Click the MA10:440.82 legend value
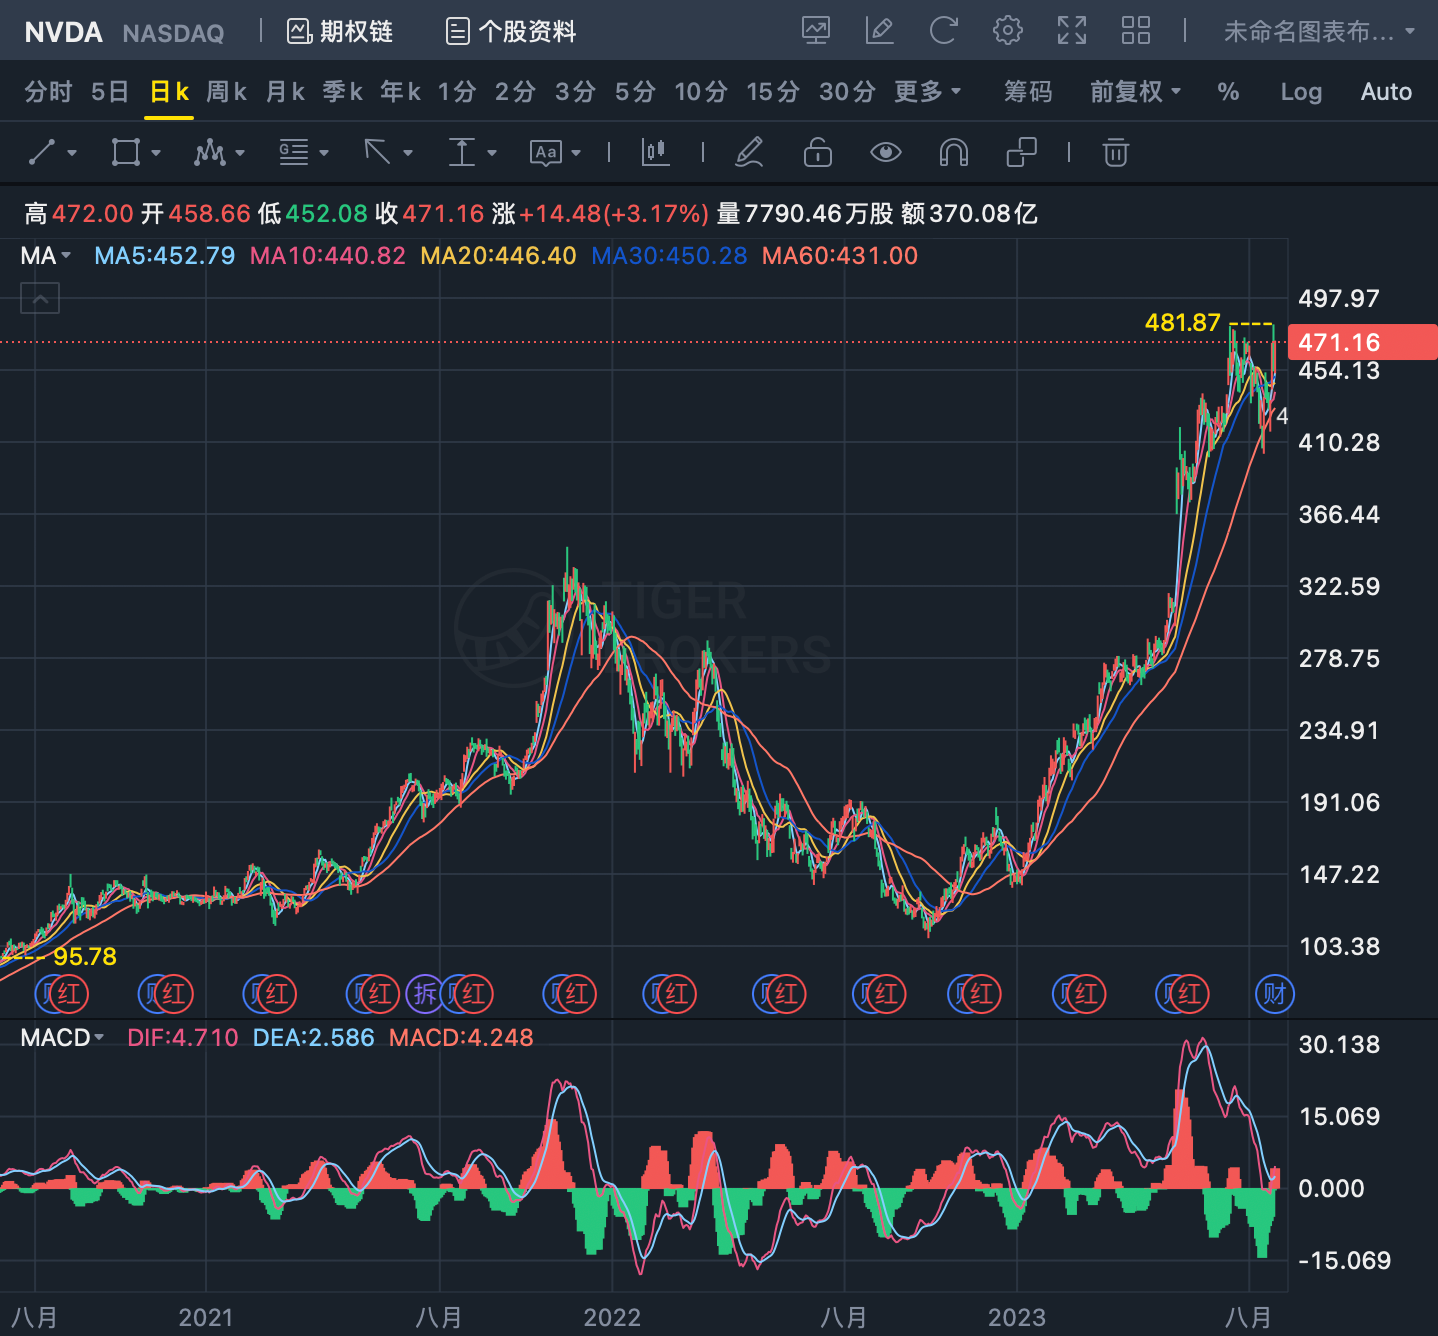The width and height of the screenshot is (1438, 1336). coord(328,255)
